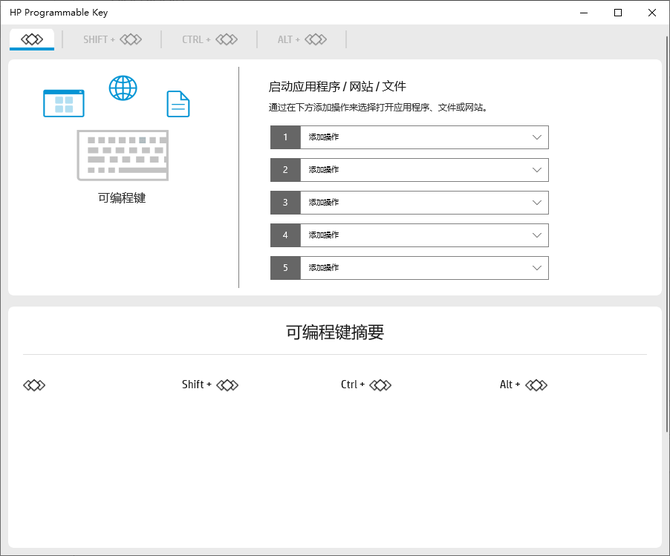Viewport: 670px width, 556px height.
Task: Select the plain programmable key tab
Action: (32, 39)
